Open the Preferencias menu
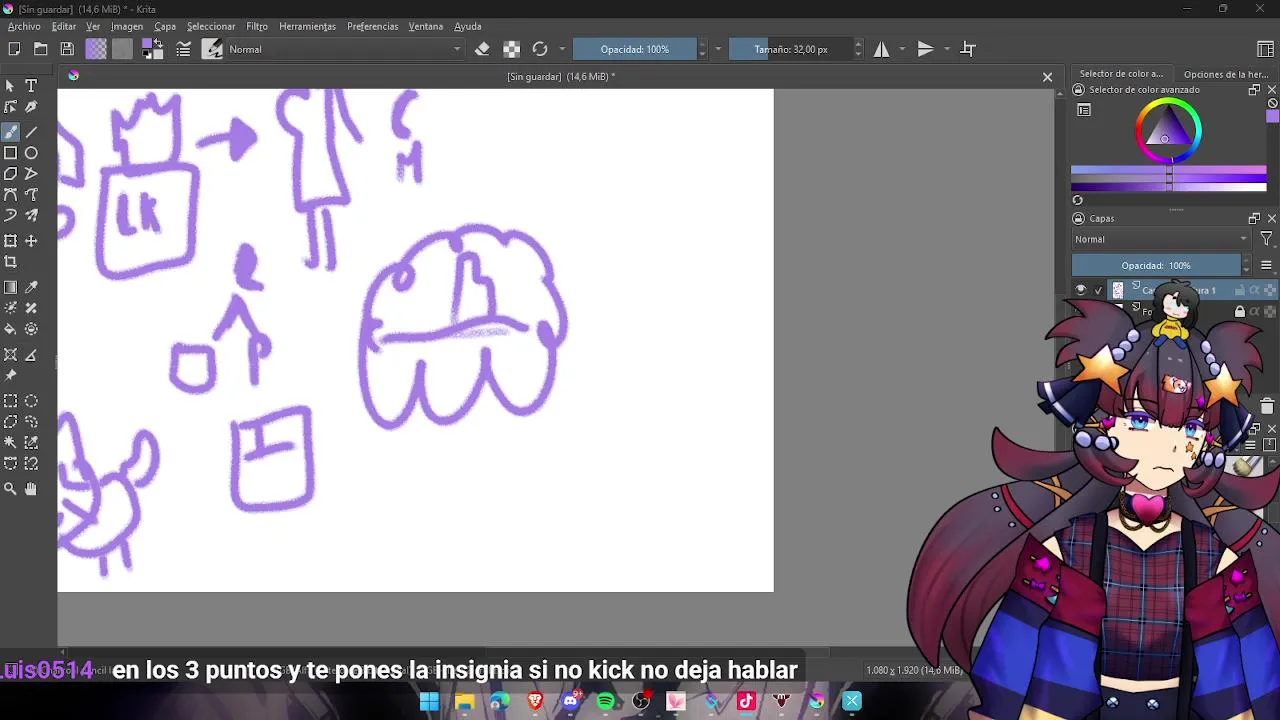The image size is (1280, 720). [372, 26]
